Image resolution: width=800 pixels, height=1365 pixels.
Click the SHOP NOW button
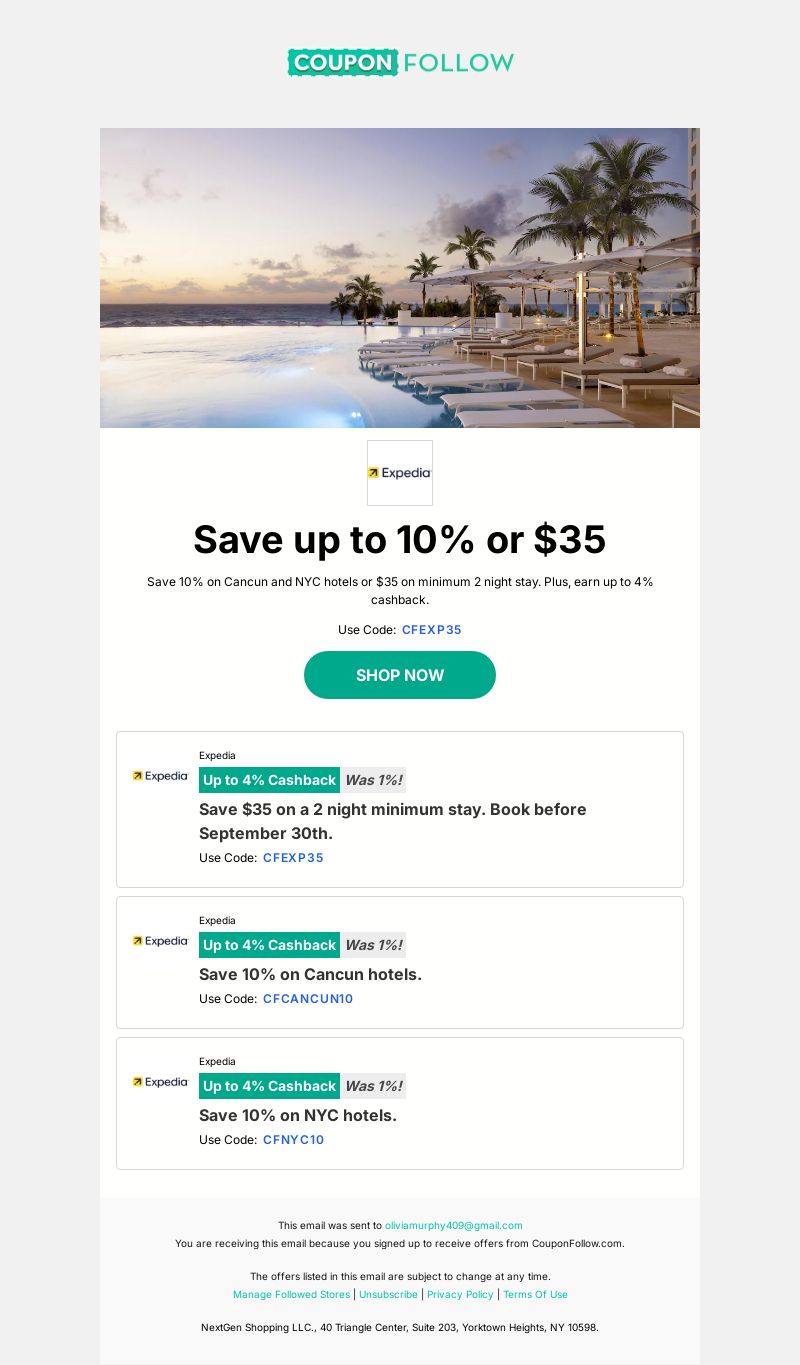(400, 675)
